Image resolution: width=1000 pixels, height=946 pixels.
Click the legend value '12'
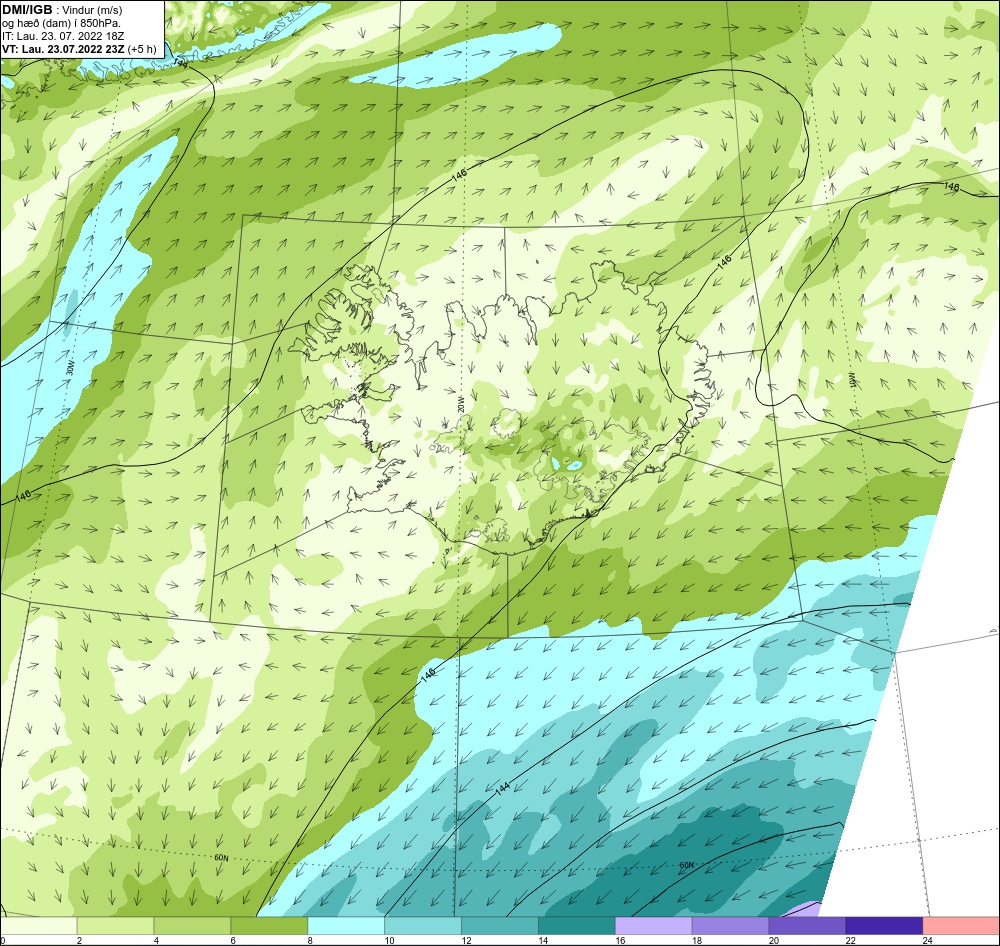466,940
